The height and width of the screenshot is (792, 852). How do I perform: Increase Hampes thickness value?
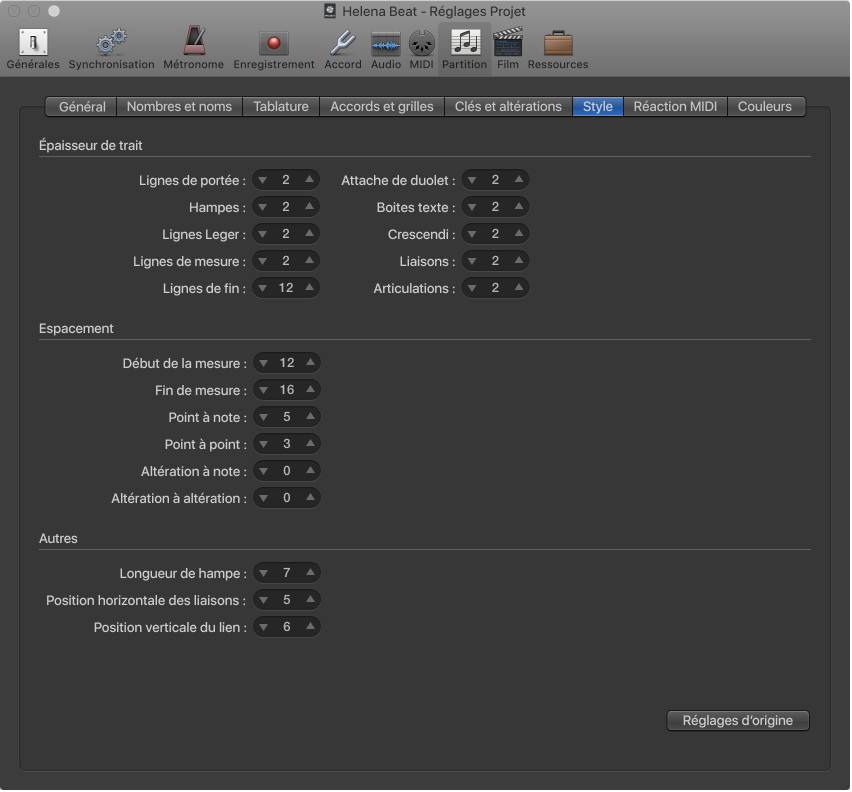click(x=309, y=207)
